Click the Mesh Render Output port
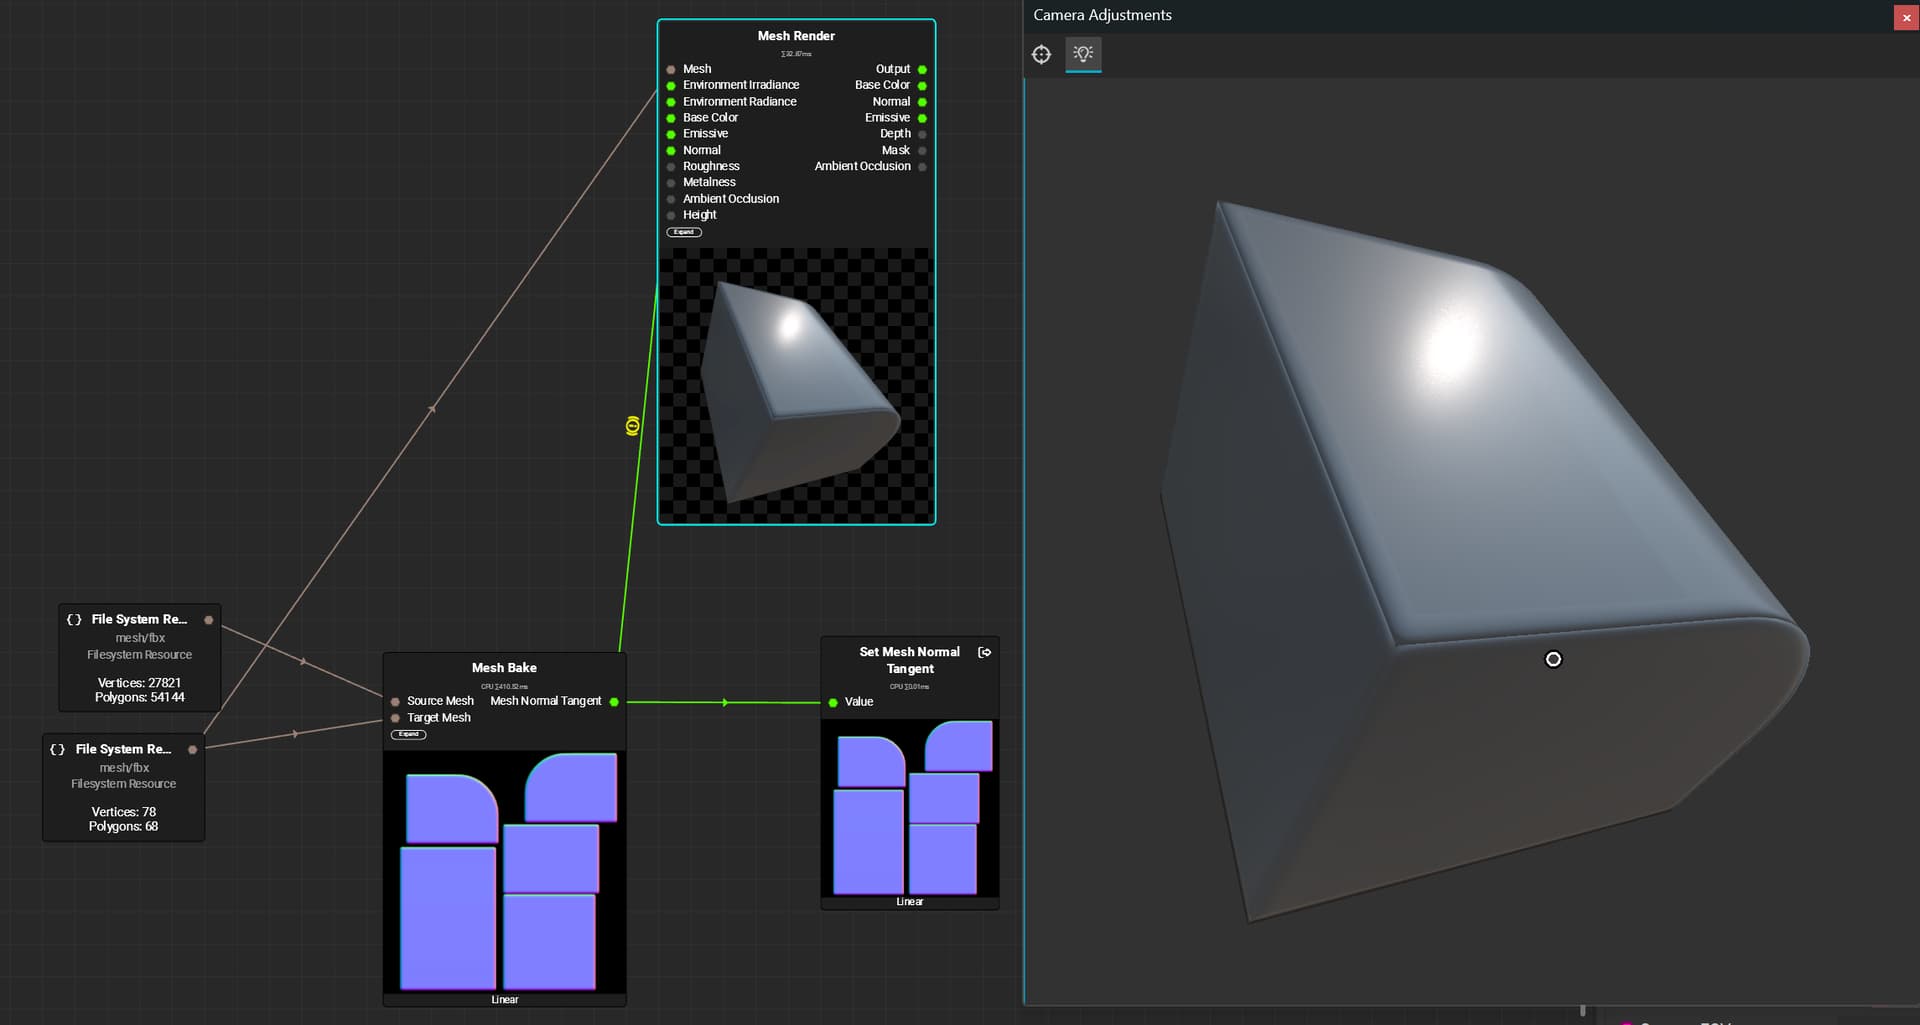1920x1025 pixels. click(x=922, y=70)
